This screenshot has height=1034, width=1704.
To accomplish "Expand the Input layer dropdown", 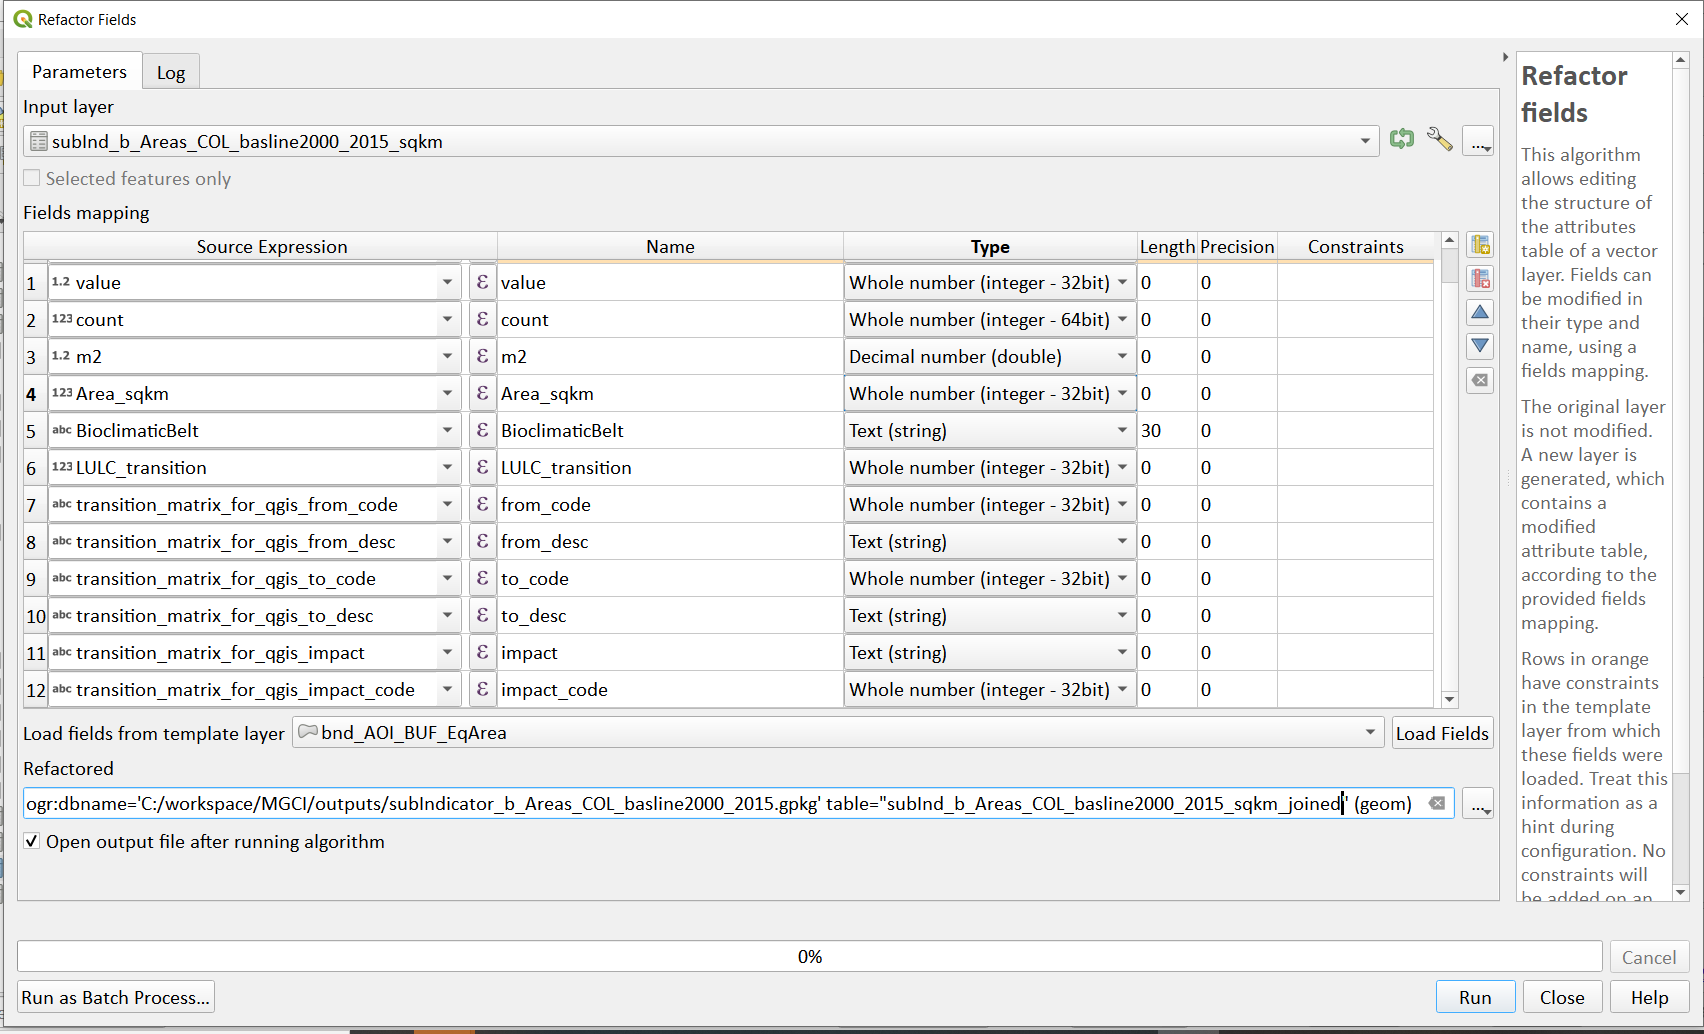I will pyautogui.click(x=1365, y=141).
